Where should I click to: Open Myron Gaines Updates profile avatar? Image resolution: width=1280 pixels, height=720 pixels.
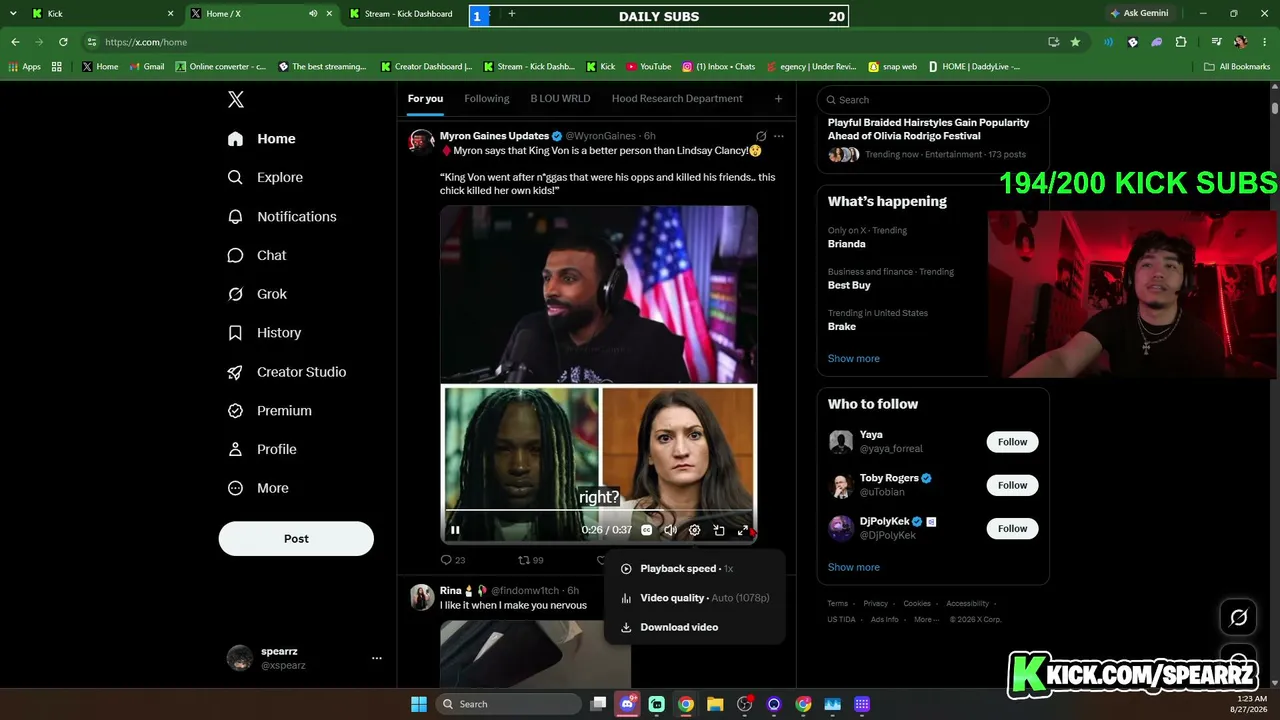tap(422, 141)
